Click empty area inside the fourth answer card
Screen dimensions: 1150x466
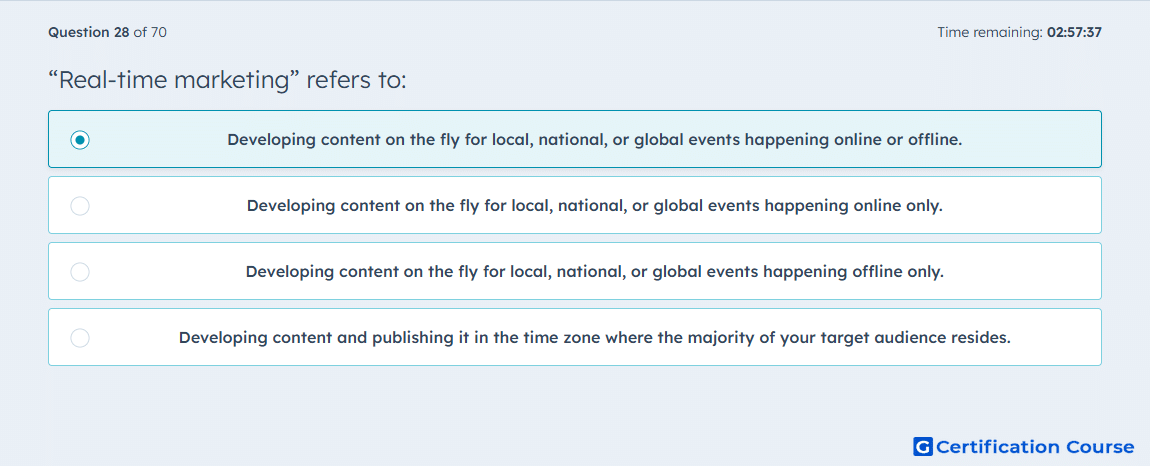[1056, 338]
